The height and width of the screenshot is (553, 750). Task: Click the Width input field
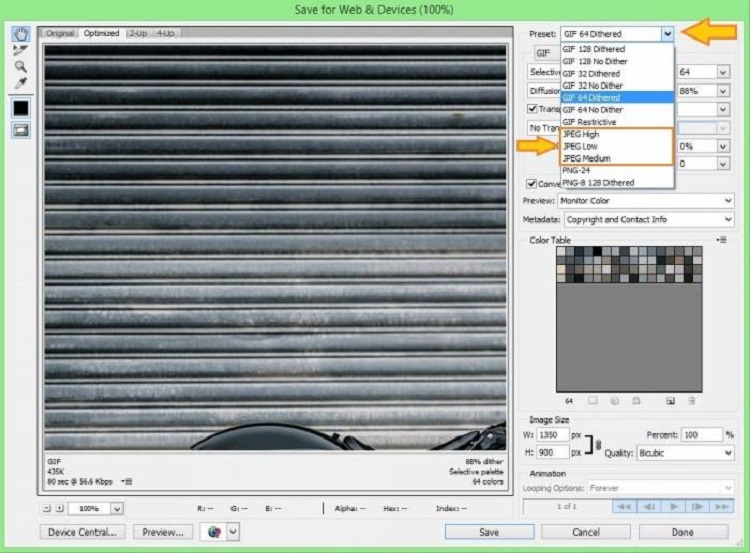tap(553, 435)
